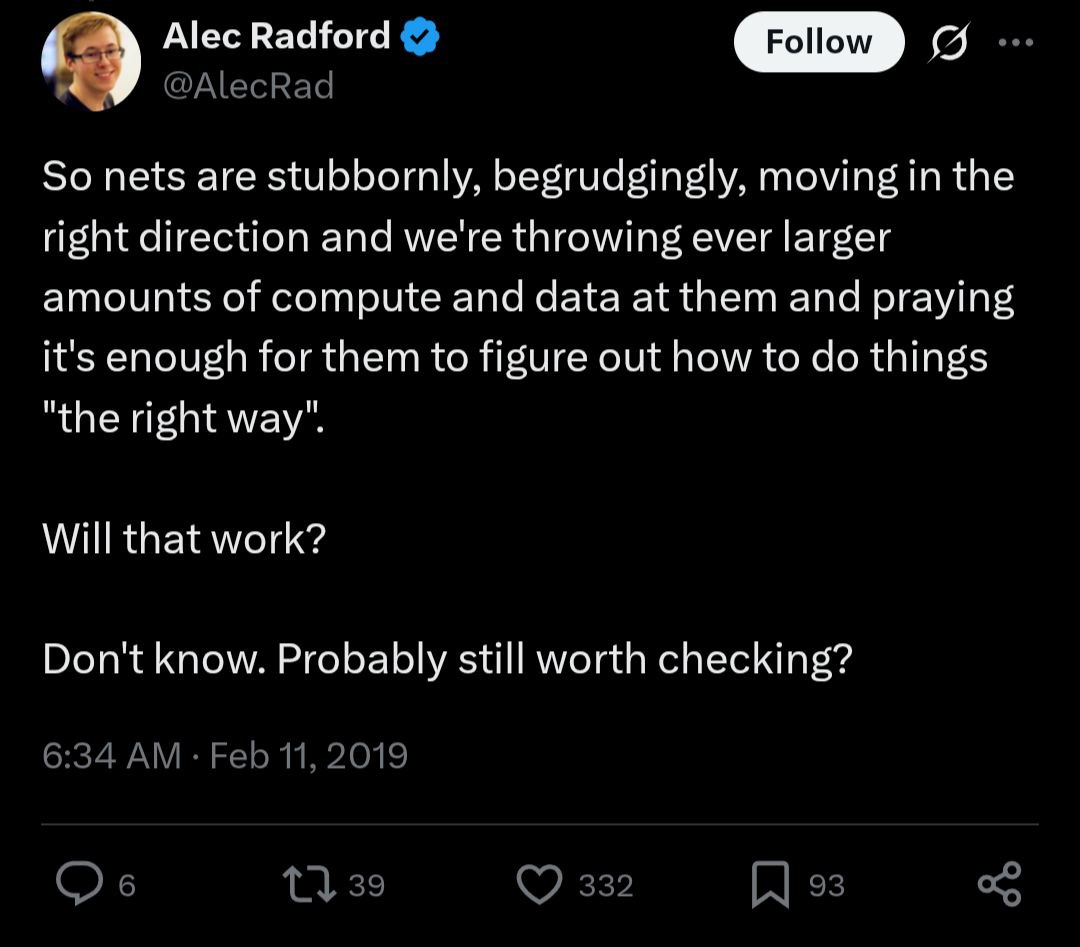Viewport: 1080px width, 947px height.
Task: Click the "Will that work?" line
Action: click(x=184, y=540)
